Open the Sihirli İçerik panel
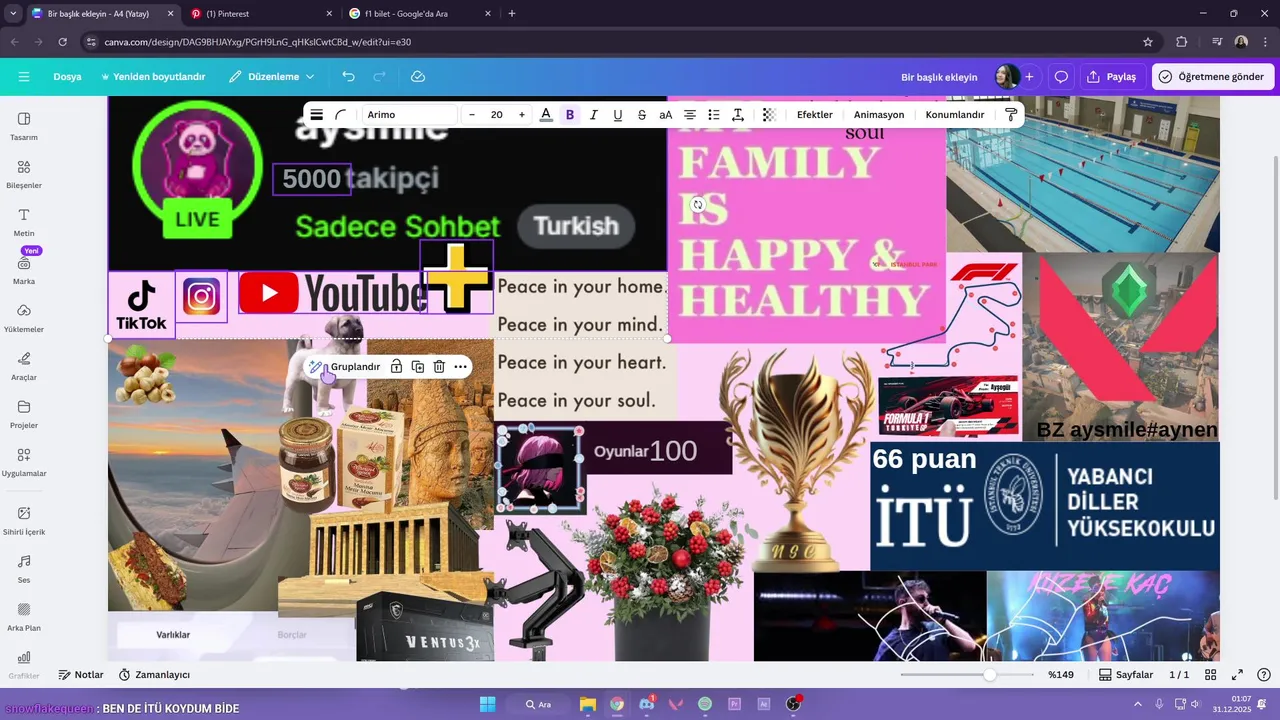Screen dimensions: 1280x720 (24, 520)
